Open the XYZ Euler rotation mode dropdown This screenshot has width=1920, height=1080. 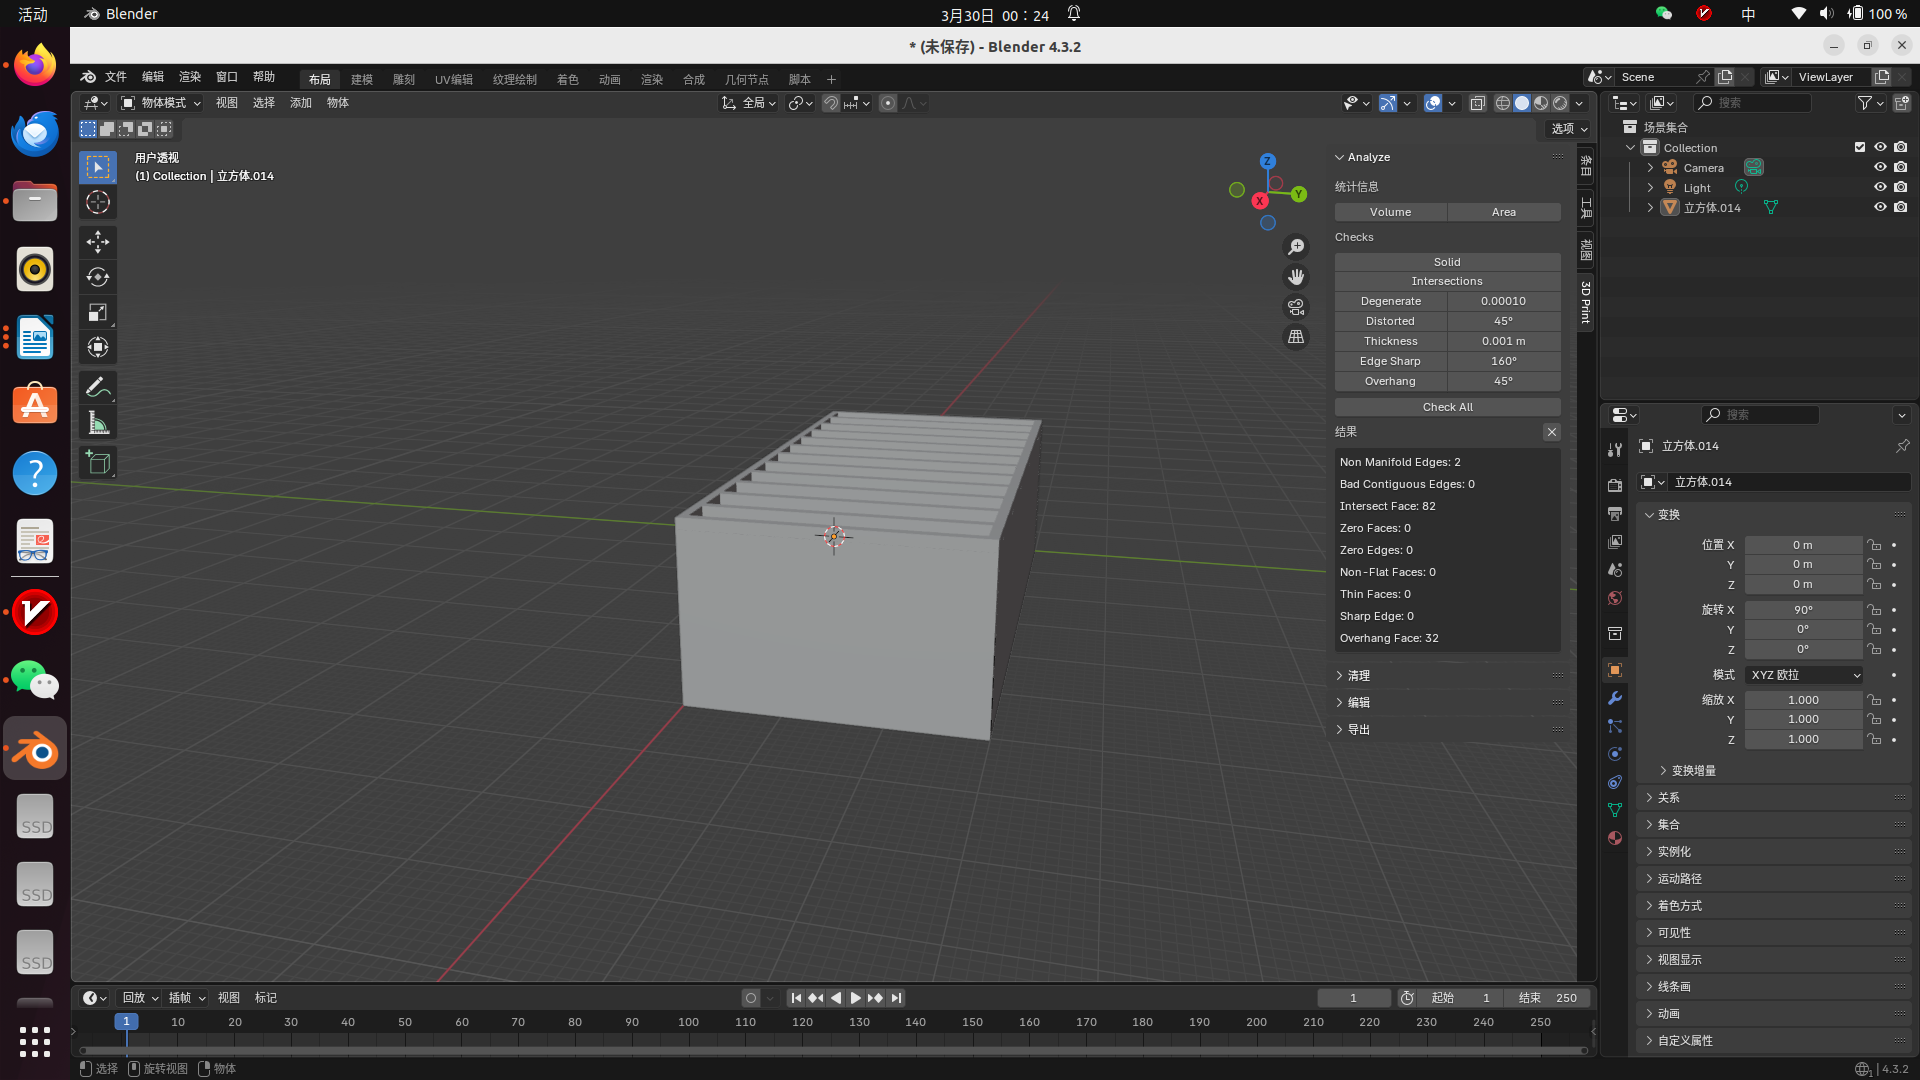coord(1804,675)
